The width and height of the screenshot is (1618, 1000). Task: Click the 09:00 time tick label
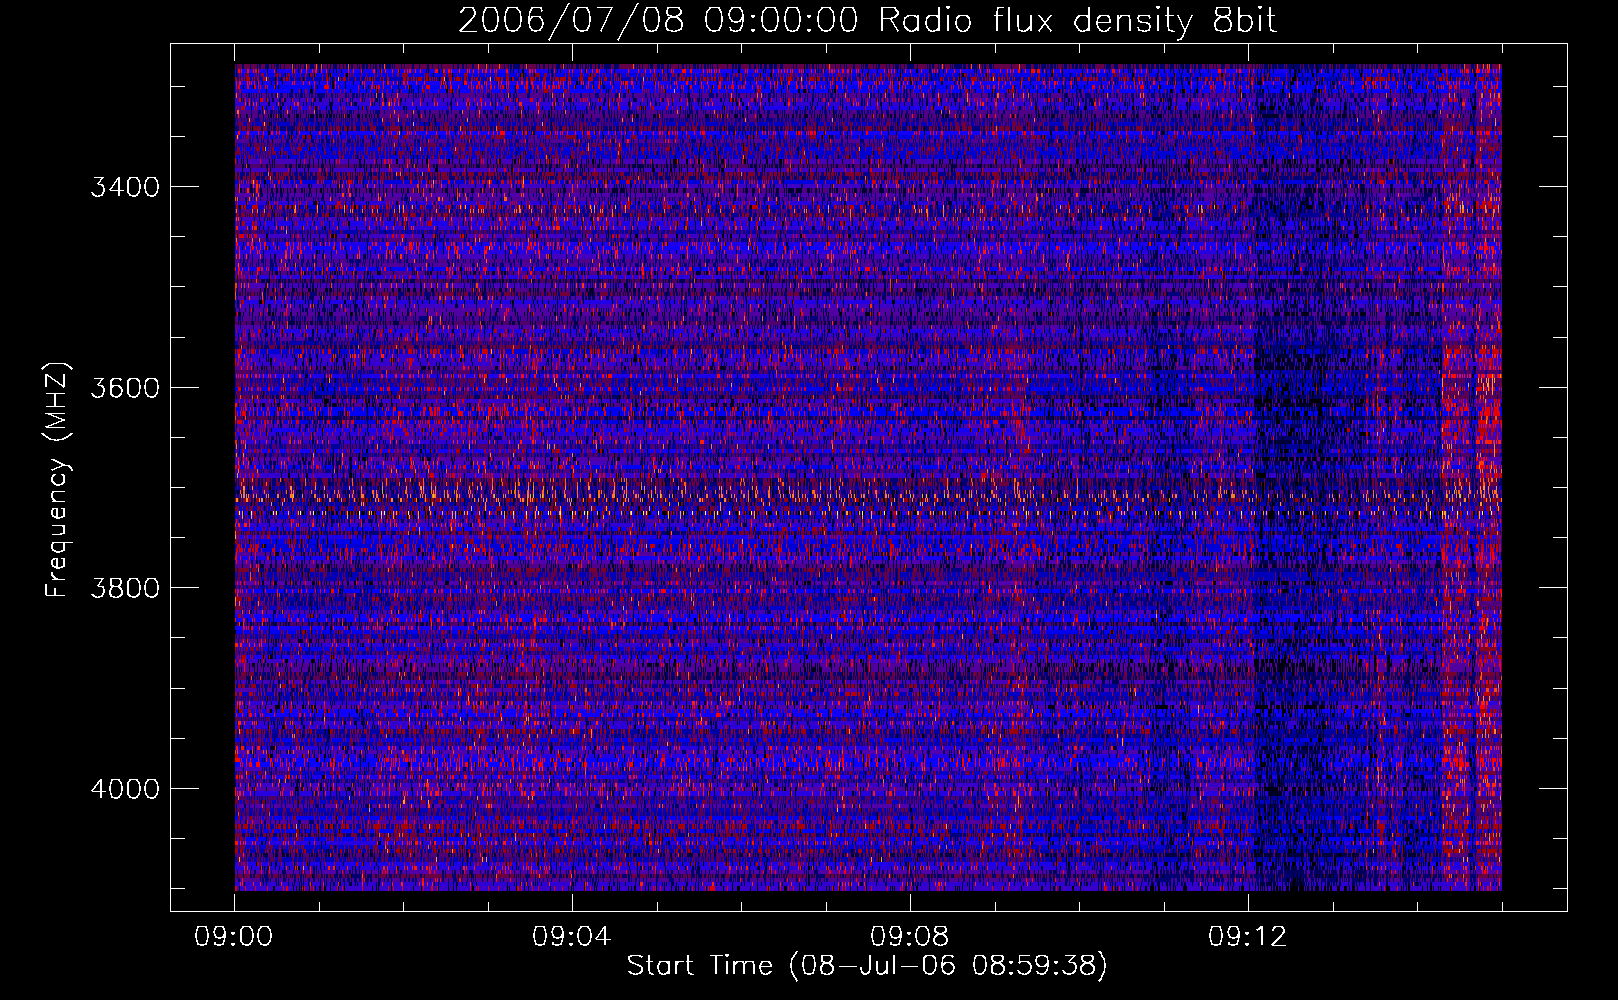pos(234,937)
